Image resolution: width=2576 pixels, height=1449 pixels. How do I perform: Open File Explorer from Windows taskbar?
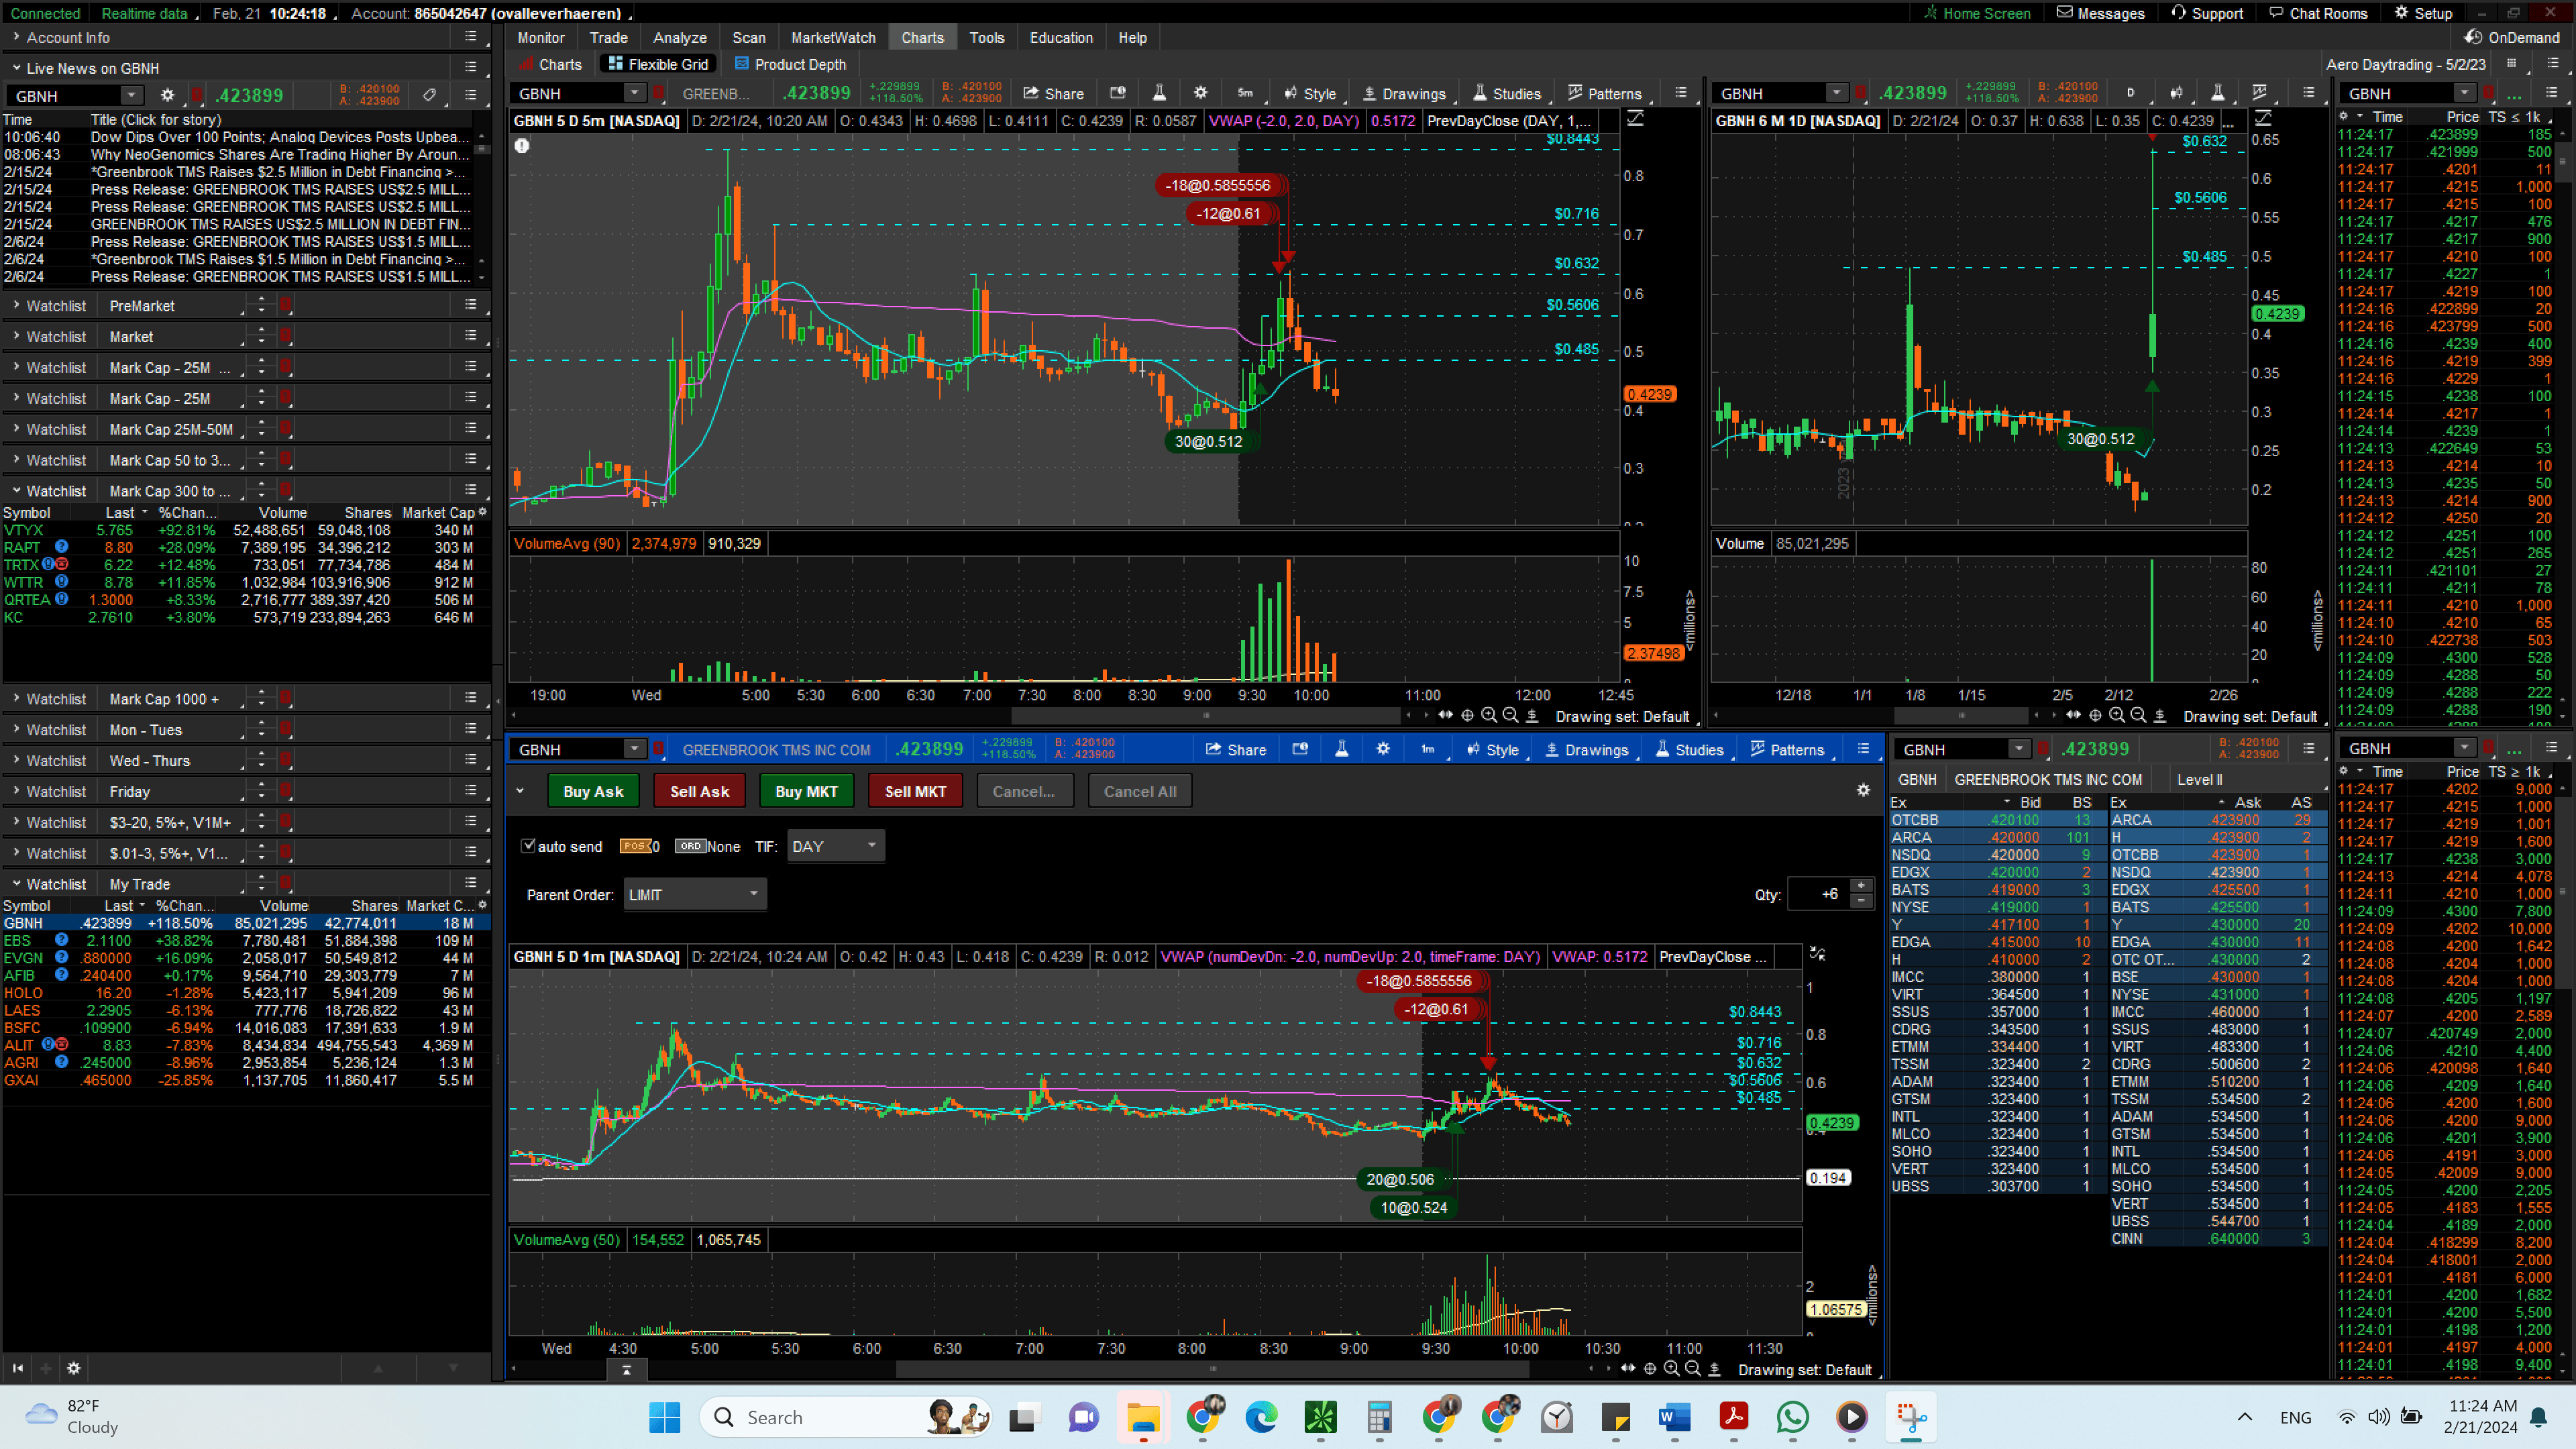[1143, 1417]
